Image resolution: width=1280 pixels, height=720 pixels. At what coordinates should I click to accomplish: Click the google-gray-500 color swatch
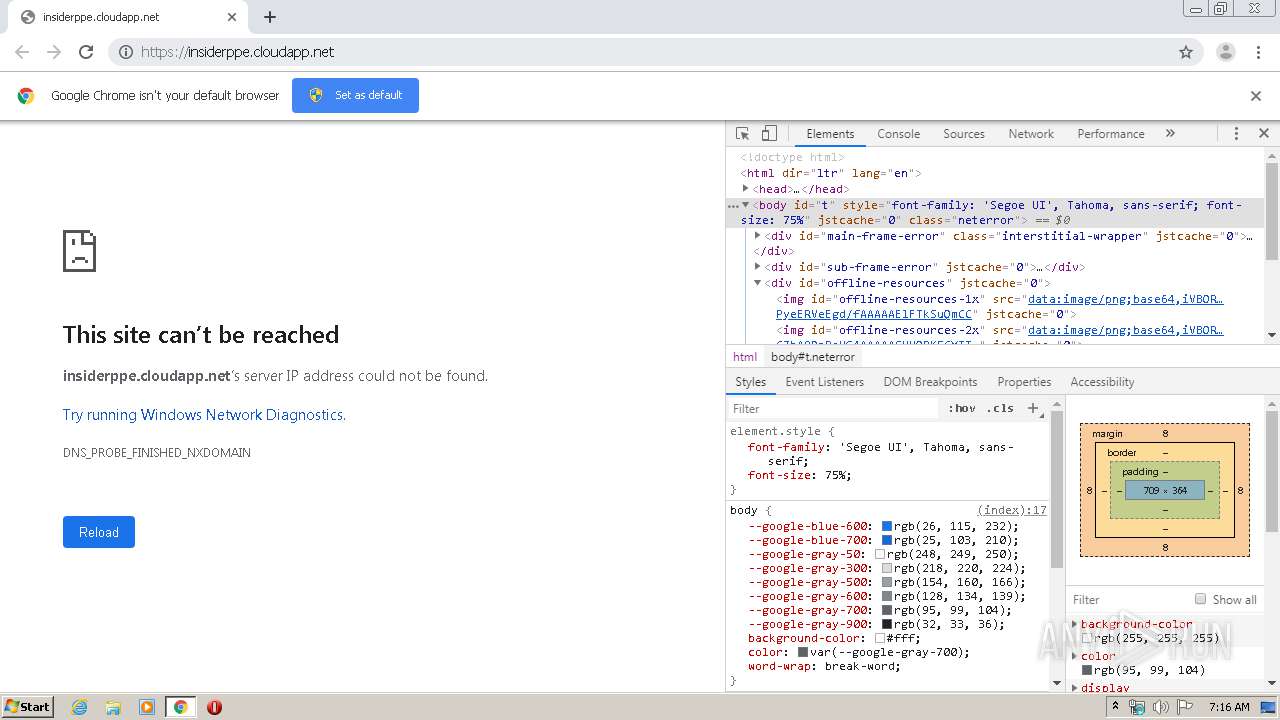tap(886, 582)
